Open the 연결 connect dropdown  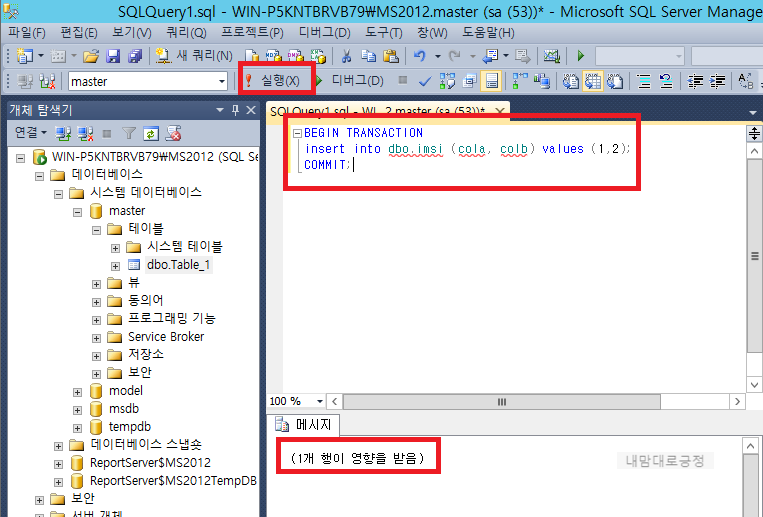click(x=31, y=132)
